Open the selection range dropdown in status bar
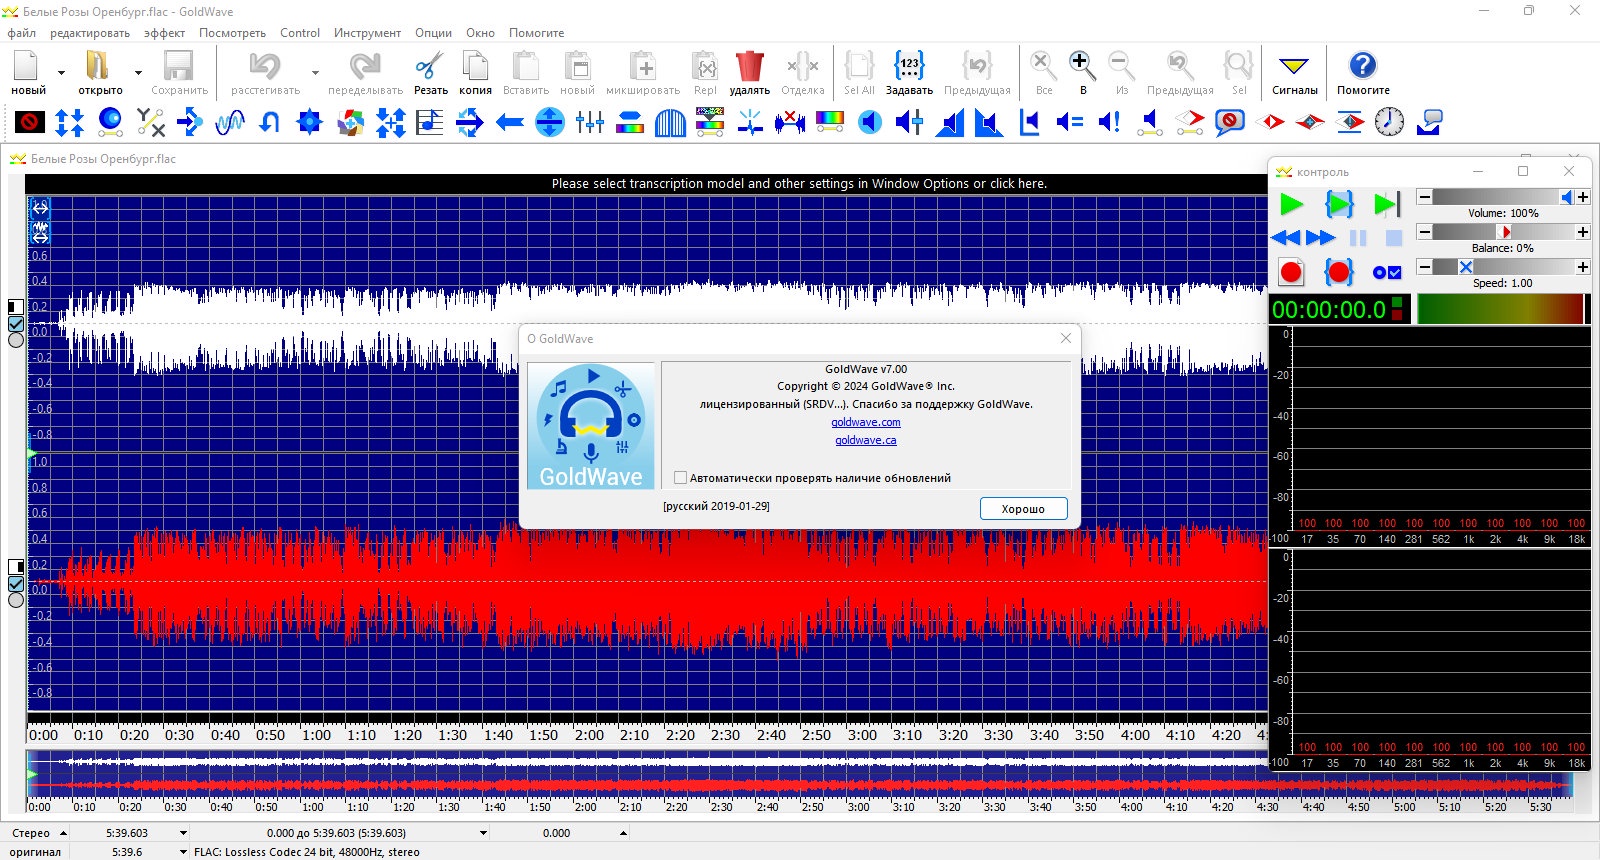Image resolution: width=1600 pixels, height=860 pixels. click(483, 833)
